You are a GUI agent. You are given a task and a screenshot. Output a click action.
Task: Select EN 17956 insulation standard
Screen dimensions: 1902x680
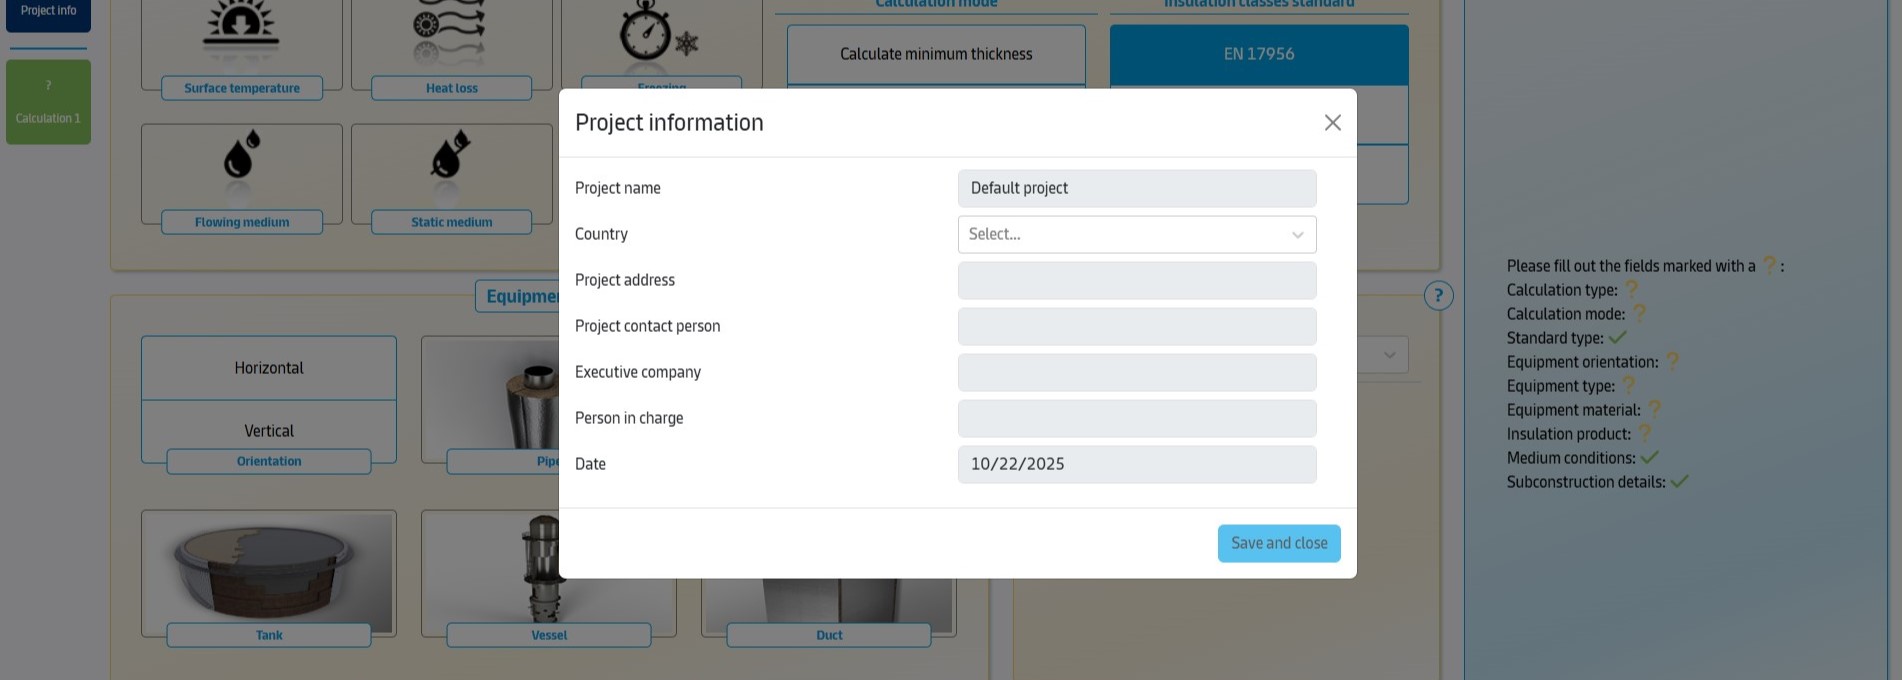tap(1259, 54)
